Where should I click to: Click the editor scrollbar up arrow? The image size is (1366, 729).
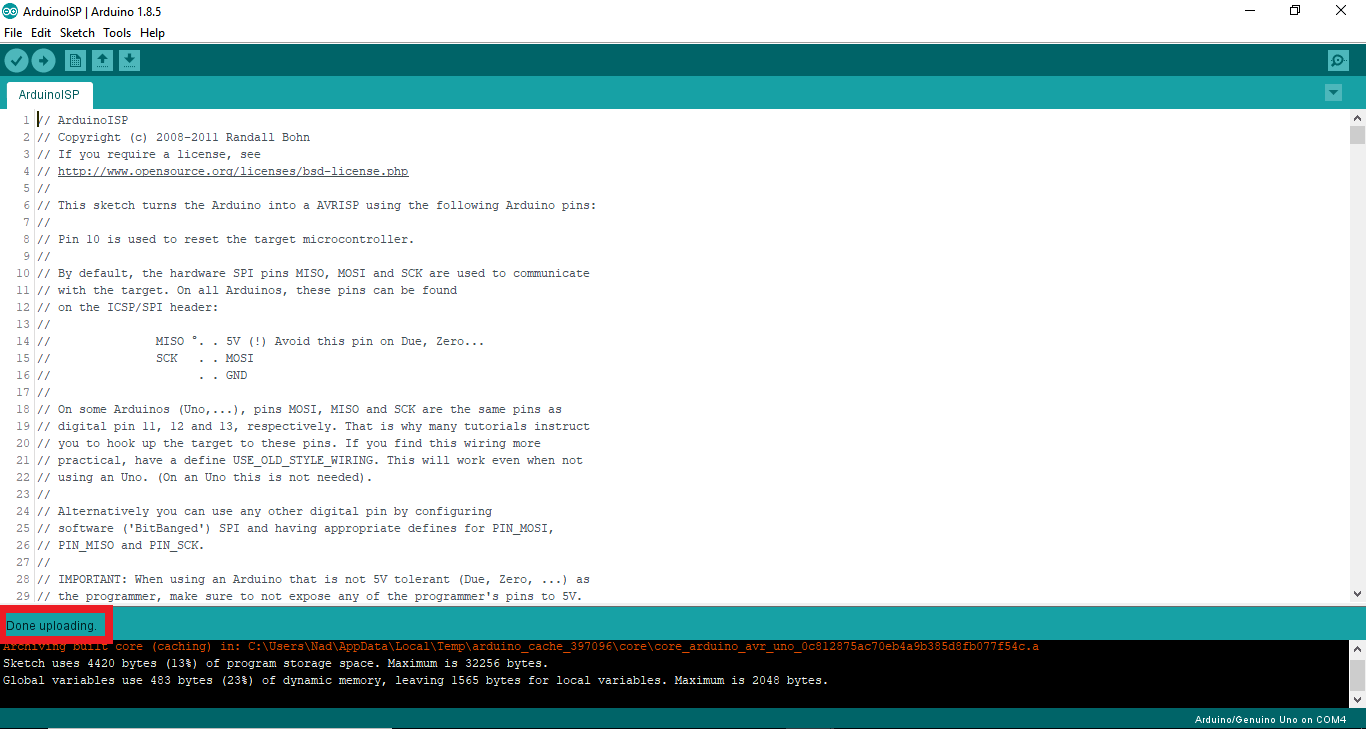point(1357,118)
